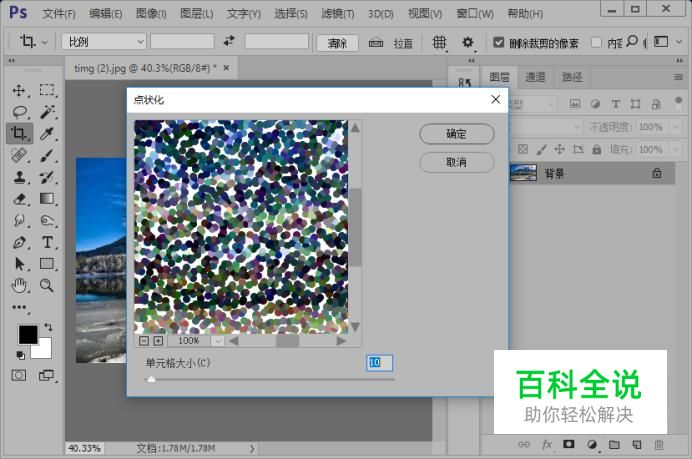Select the Gradient tool
The width and height of the screenshot is (692, 459).
[x=47, y=199]
